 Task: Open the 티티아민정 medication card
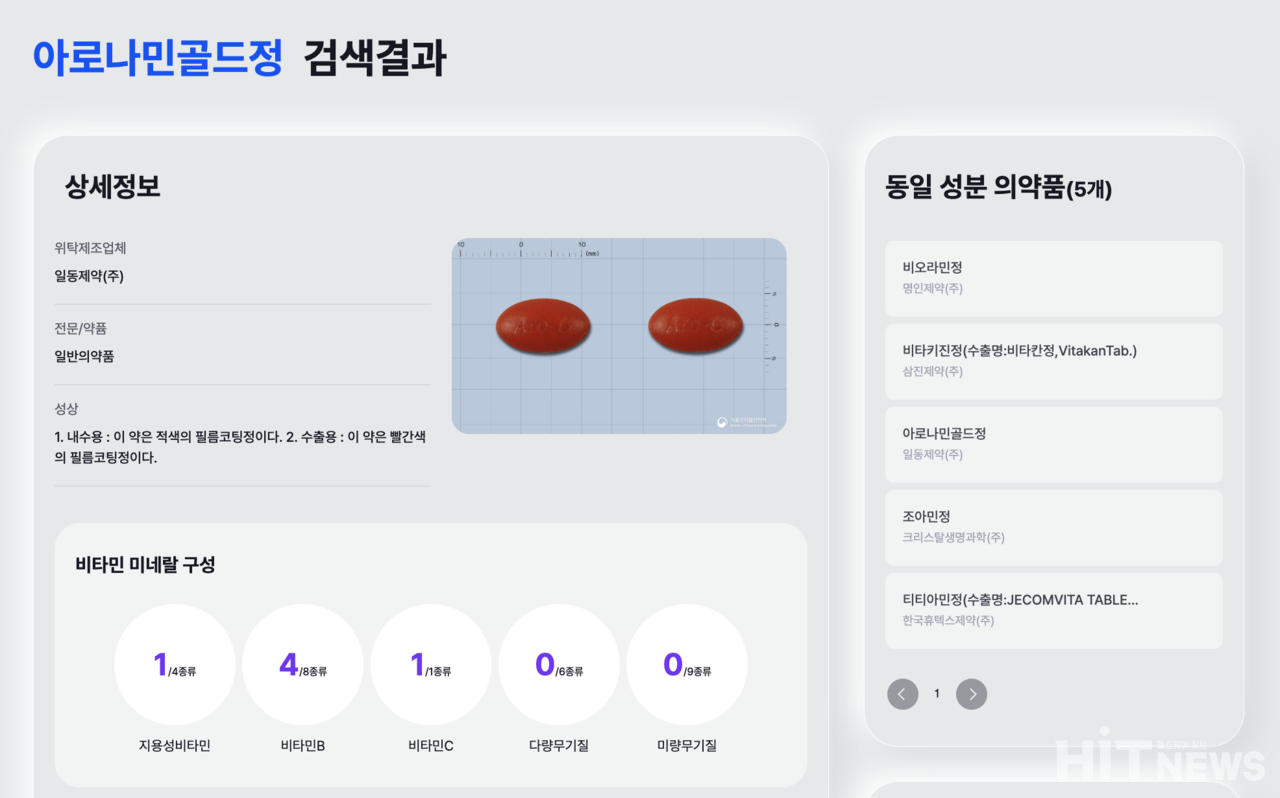coord(1053,610)
